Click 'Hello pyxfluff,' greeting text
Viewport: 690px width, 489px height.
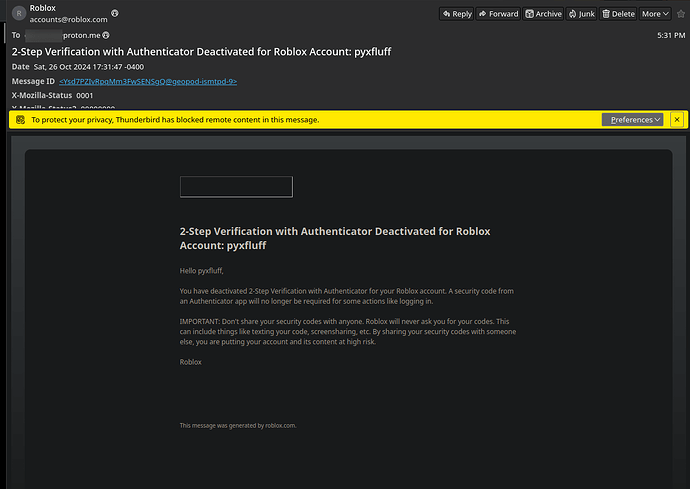click(x=202, y=271)
